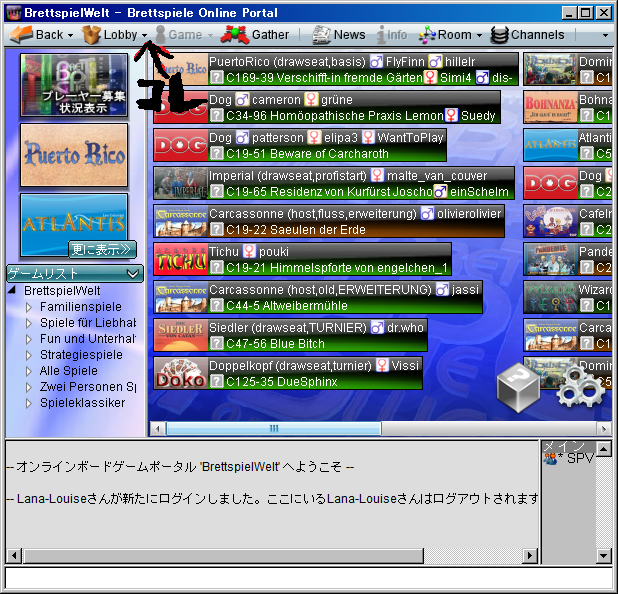
Task: Click the chat text input field
Action: coord(308,578)
